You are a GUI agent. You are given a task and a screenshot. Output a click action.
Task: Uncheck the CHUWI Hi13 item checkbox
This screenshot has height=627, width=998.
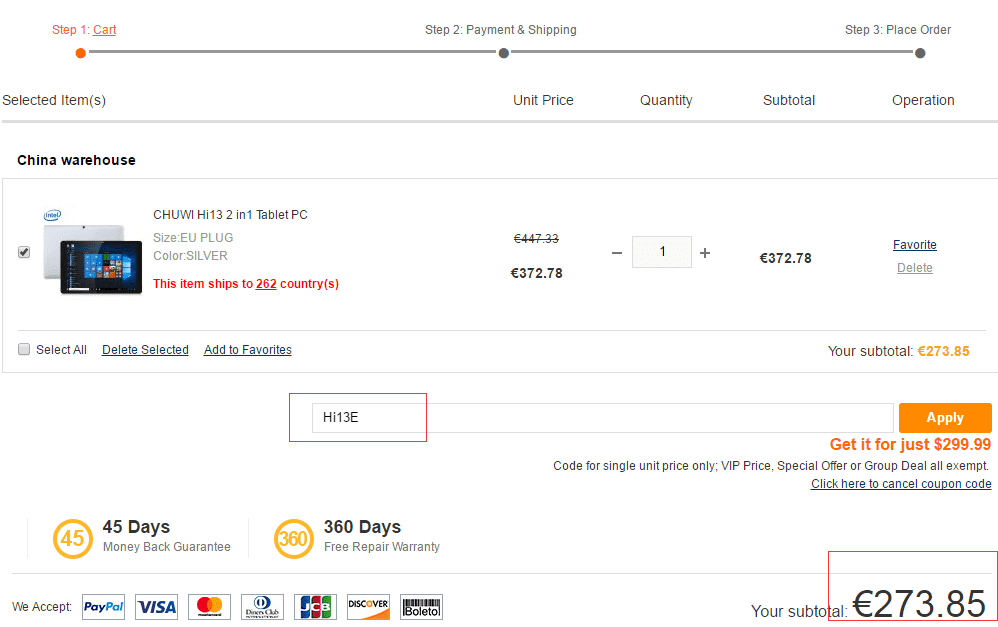24,252
